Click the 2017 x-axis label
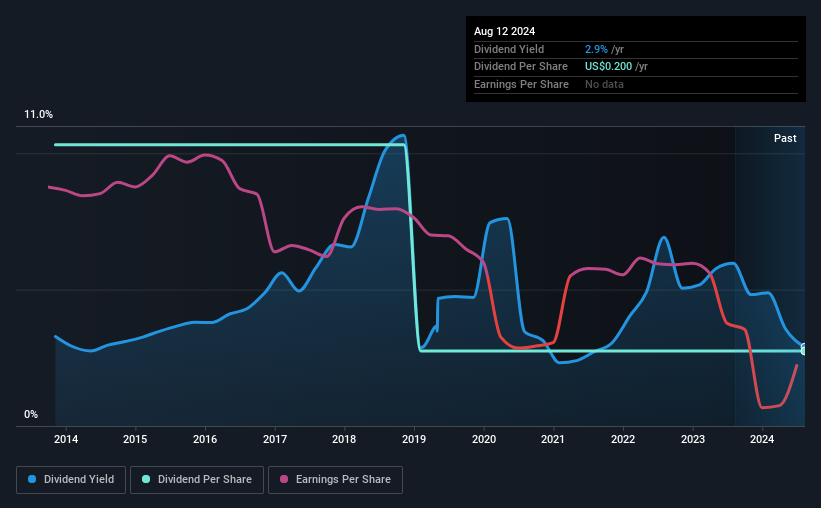The width and height of the screenshot is (821, 508). [x=274, y=439]
